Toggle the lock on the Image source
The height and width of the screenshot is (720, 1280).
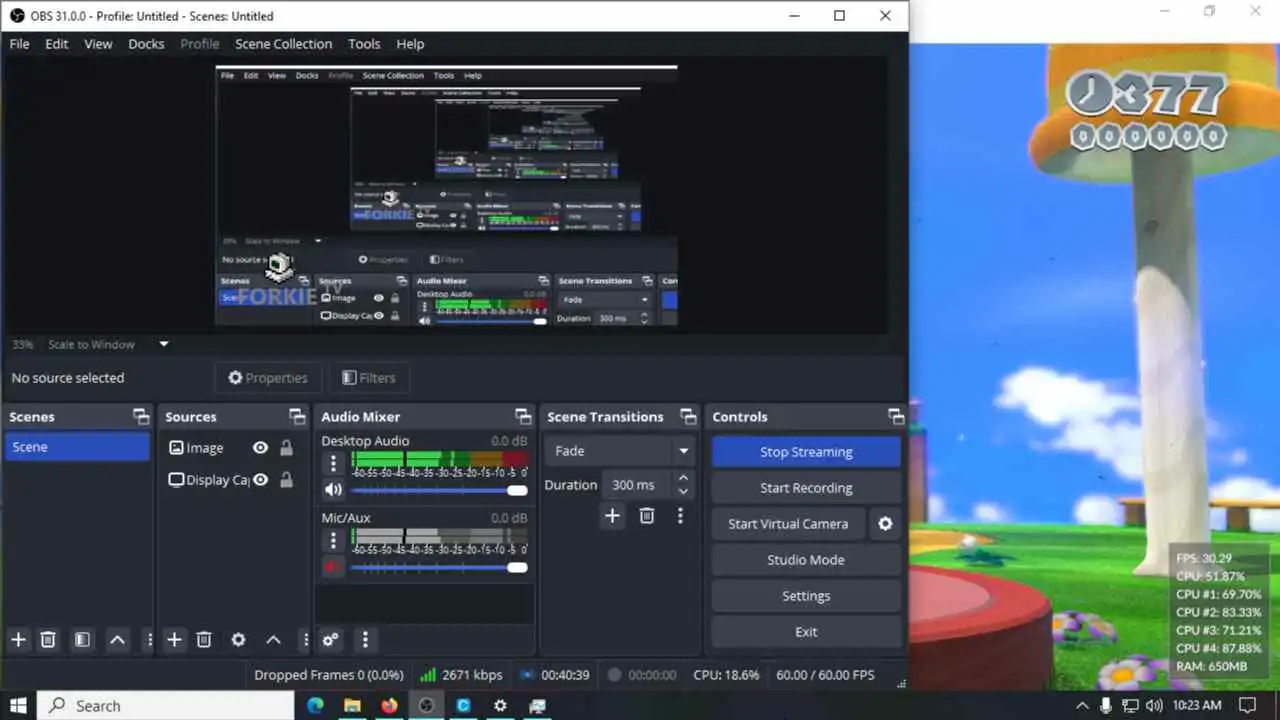tap(287, 448)
